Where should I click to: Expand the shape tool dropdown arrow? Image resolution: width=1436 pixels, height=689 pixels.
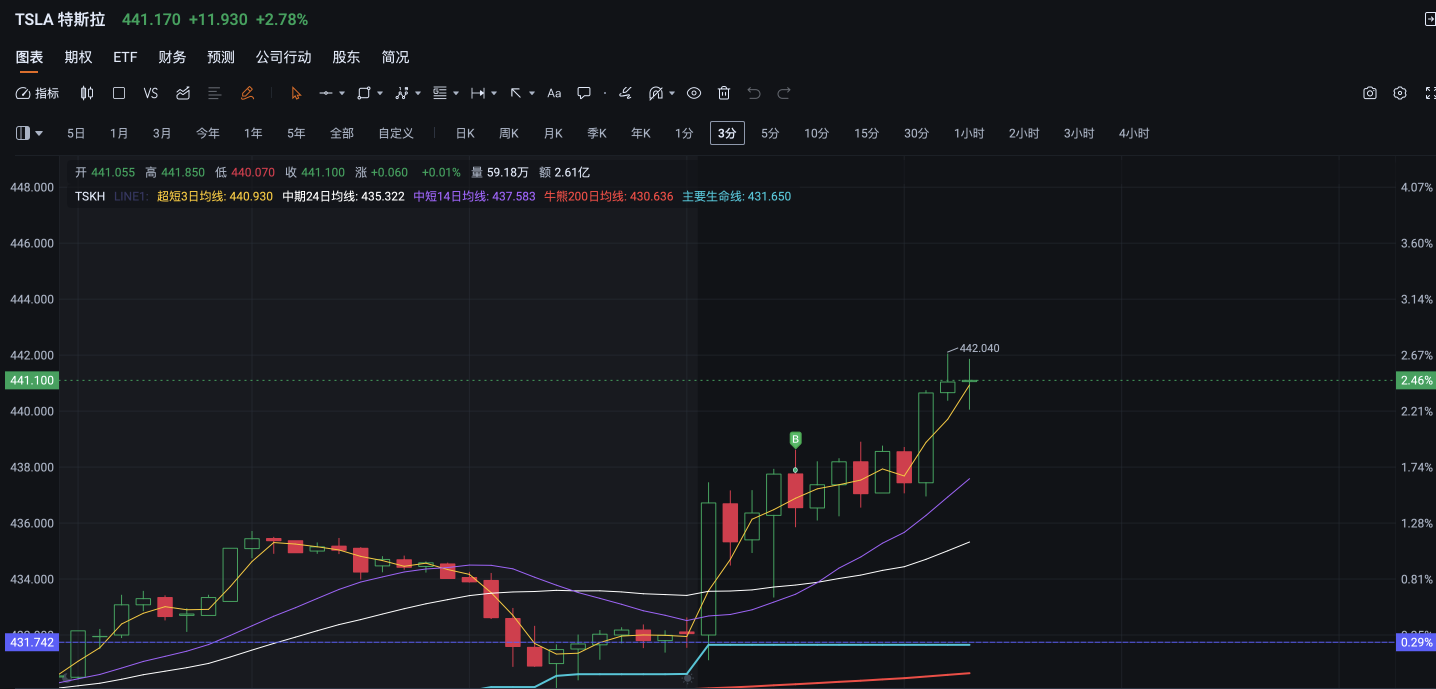(x=380, y=93)
